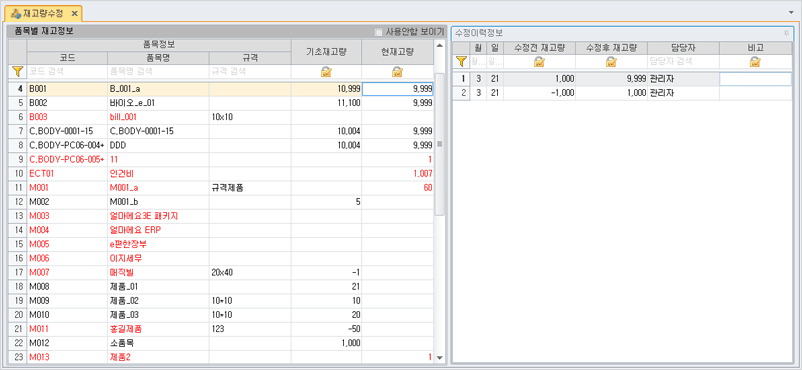The width and height of the screenshot is (802, 370).
Task: Click the 10,999 기초재고량 cell
Action: coord(326,89)
